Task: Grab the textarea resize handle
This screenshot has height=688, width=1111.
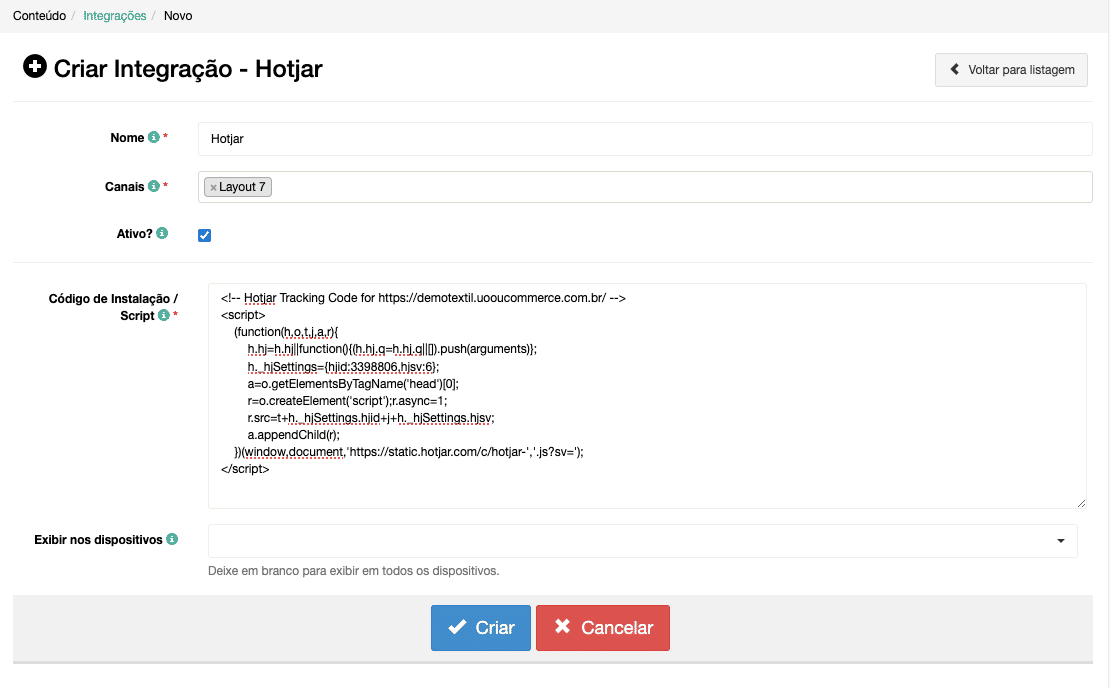Action: [1081, 503]
